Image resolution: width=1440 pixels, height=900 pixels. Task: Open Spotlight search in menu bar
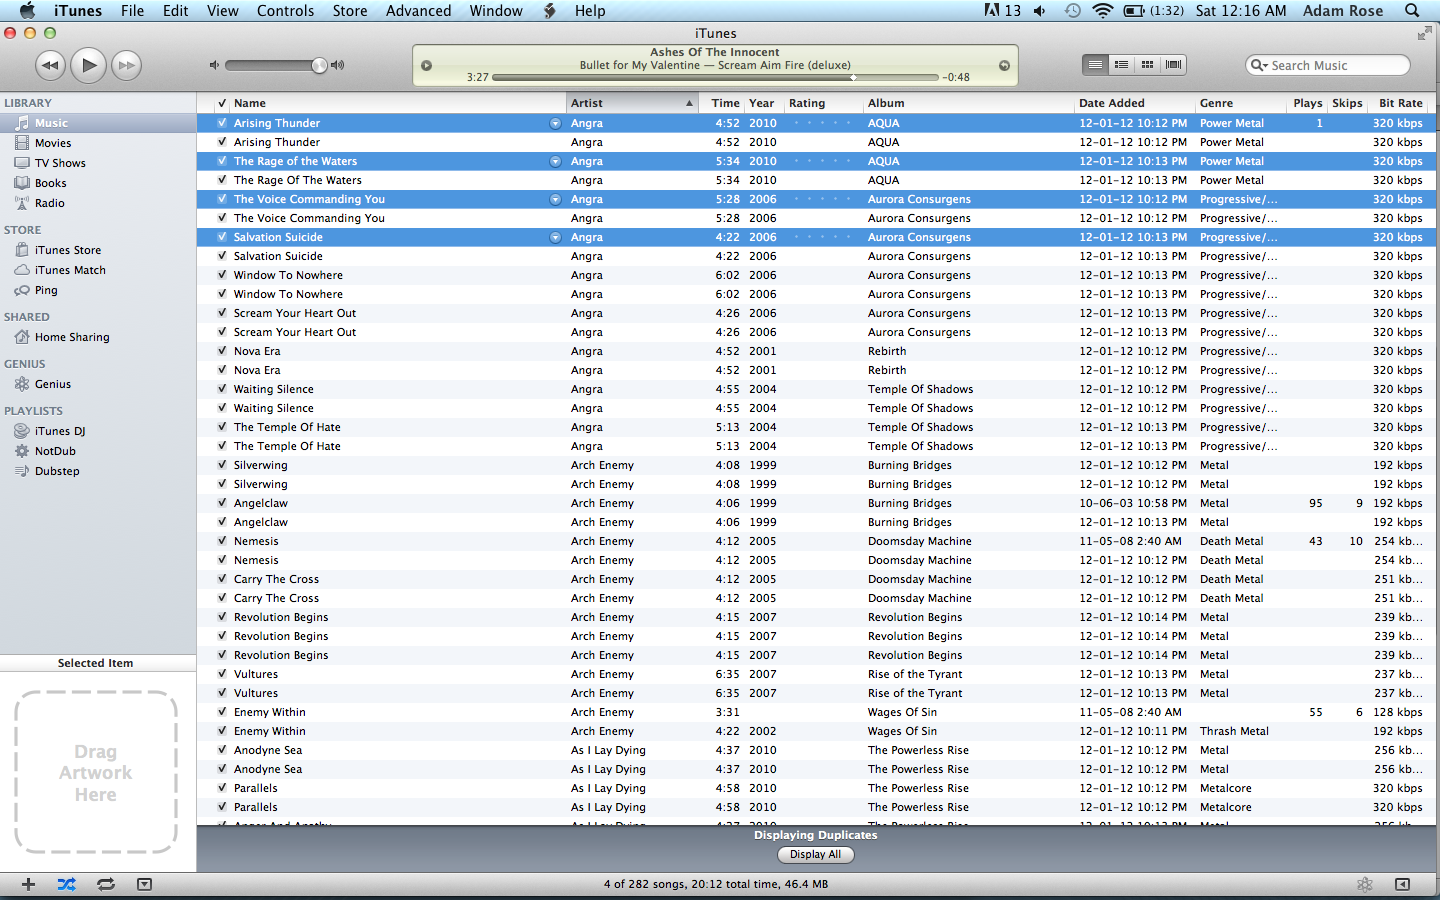point(1412,11)
